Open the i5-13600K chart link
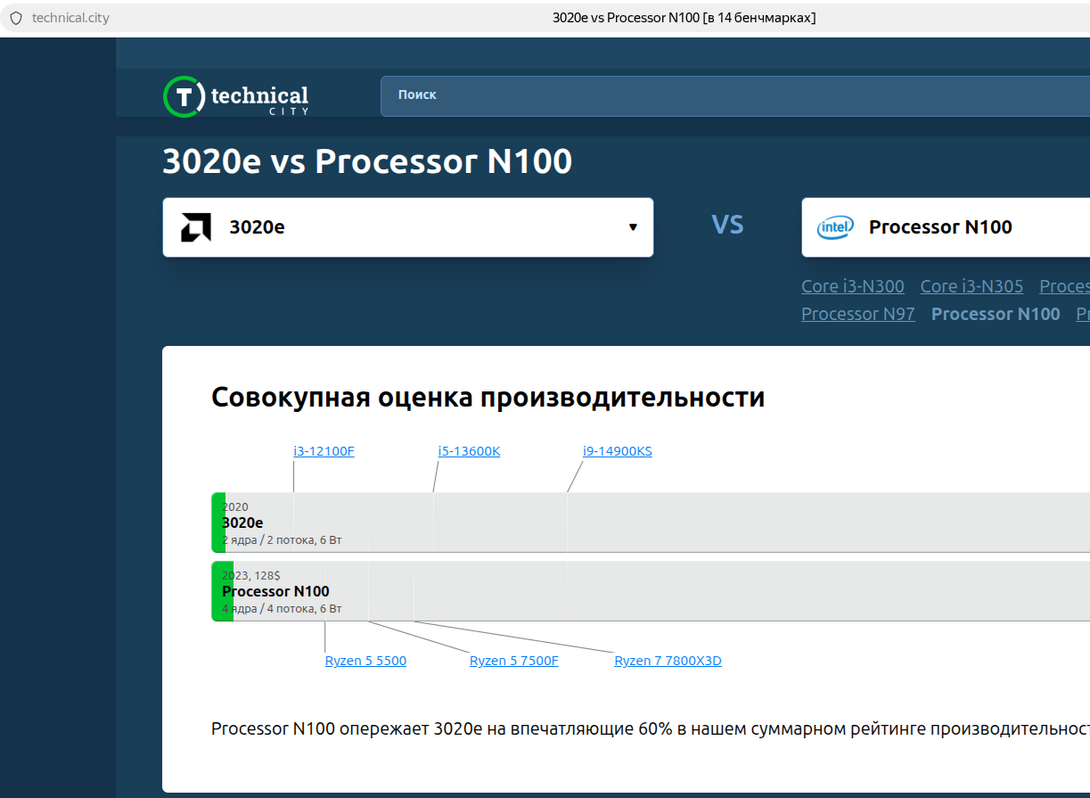The image size is (1090, 798). [x=469, y=451]
